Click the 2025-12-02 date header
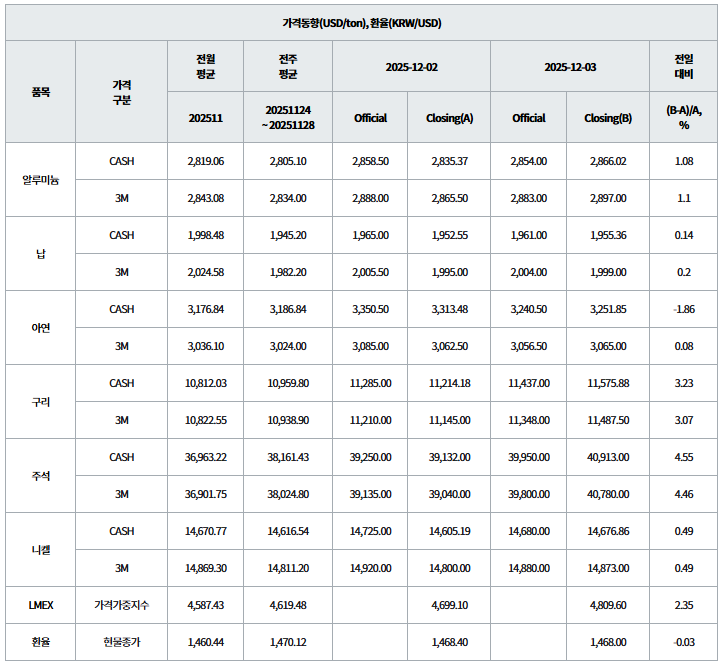This screenshot has height=665, width=724. (x=411, y=66)
